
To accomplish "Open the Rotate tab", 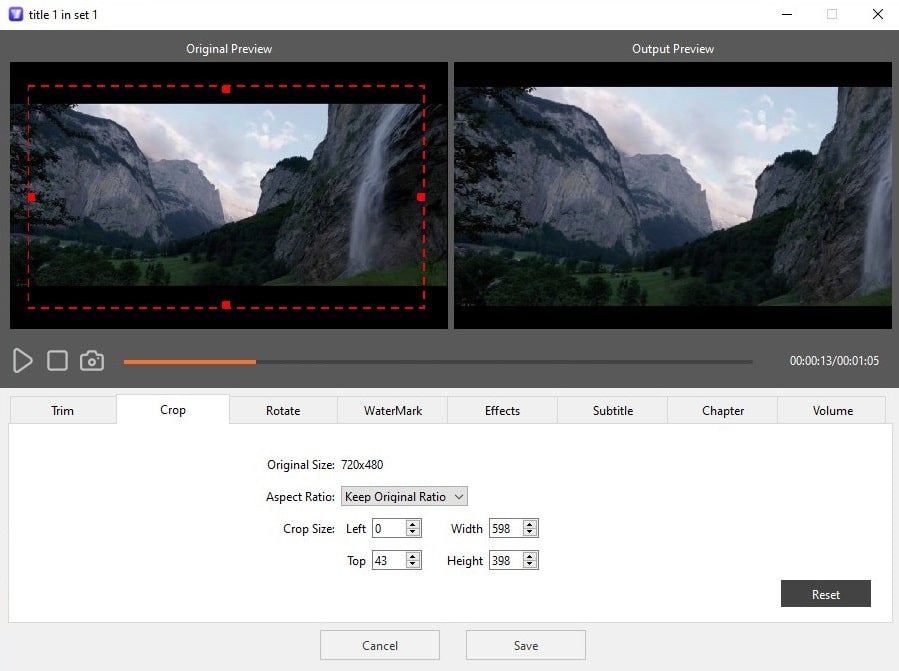I will click(282, 410).
